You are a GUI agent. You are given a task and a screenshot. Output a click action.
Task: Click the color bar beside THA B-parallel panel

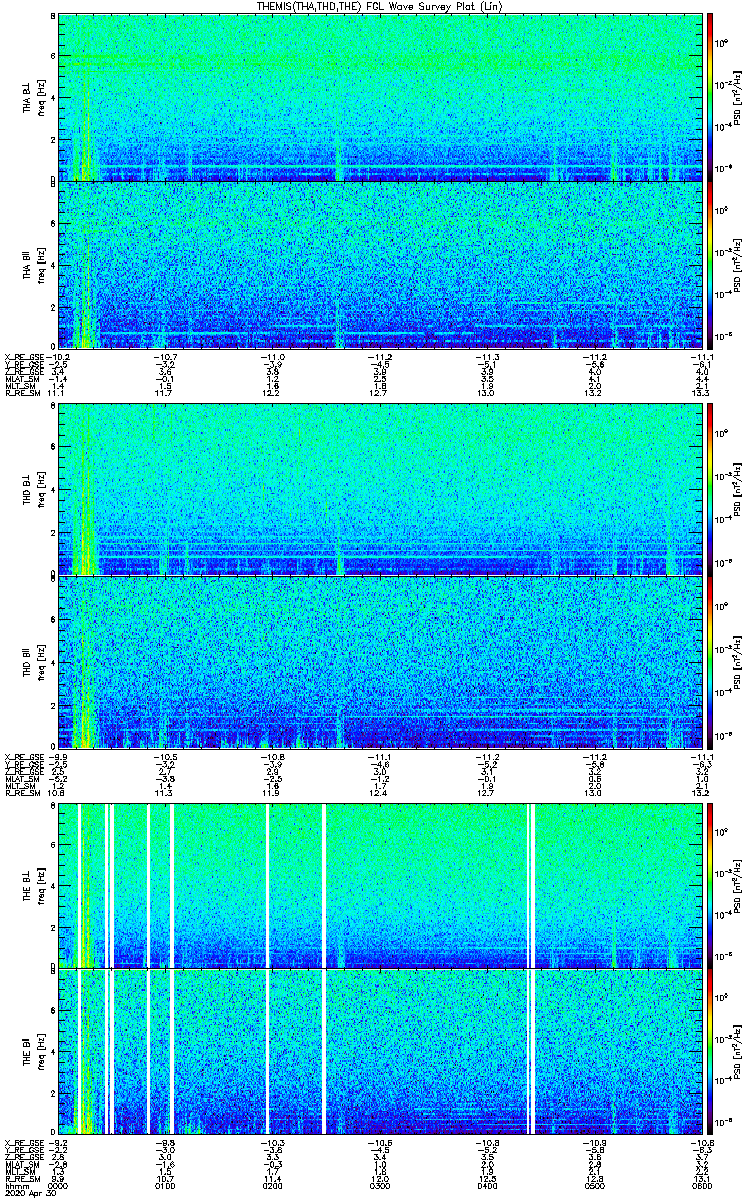[x=710, y=265]
